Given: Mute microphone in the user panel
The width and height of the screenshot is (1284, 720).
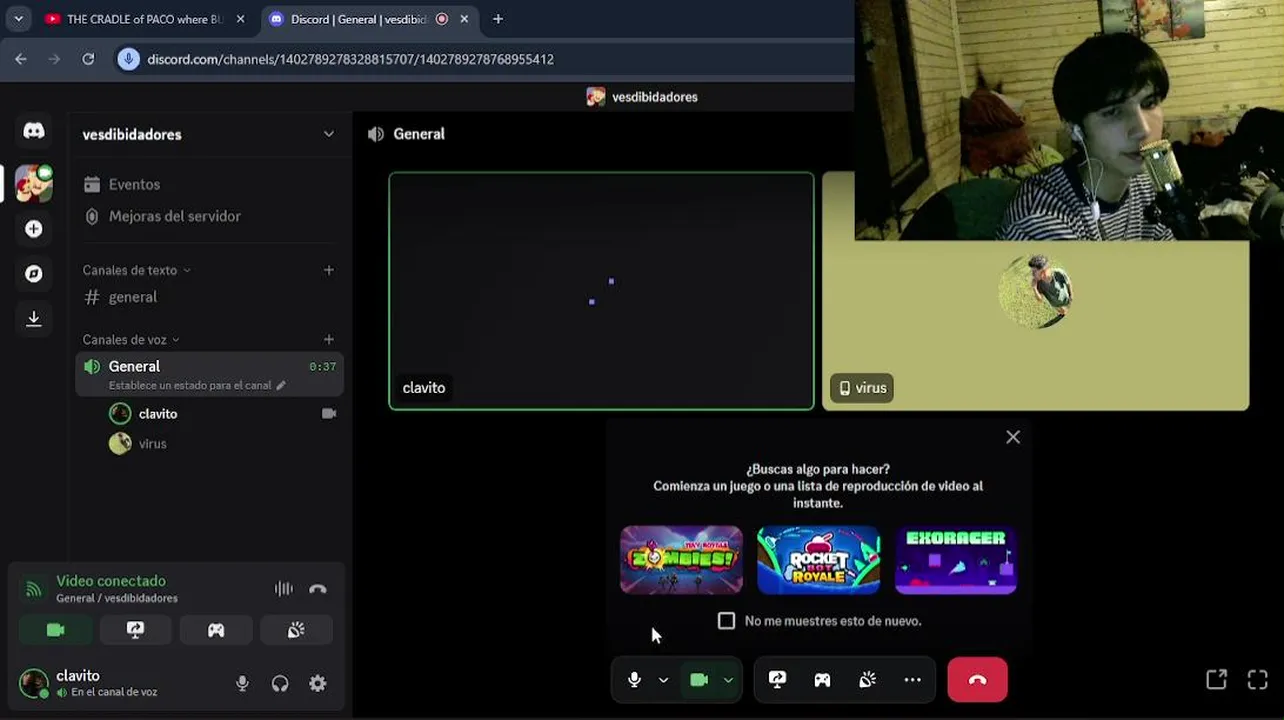Looking at the screenshot, I should tap(242, 684).
